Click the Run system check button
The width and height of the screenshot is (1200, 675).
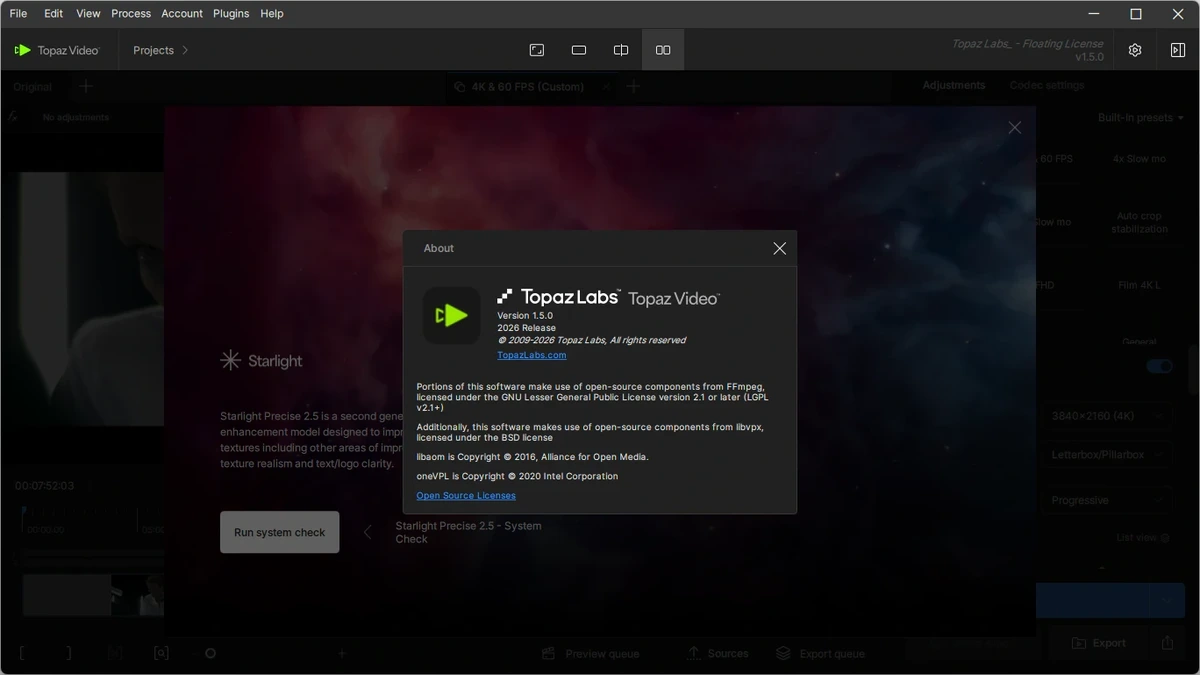(280, 532)
